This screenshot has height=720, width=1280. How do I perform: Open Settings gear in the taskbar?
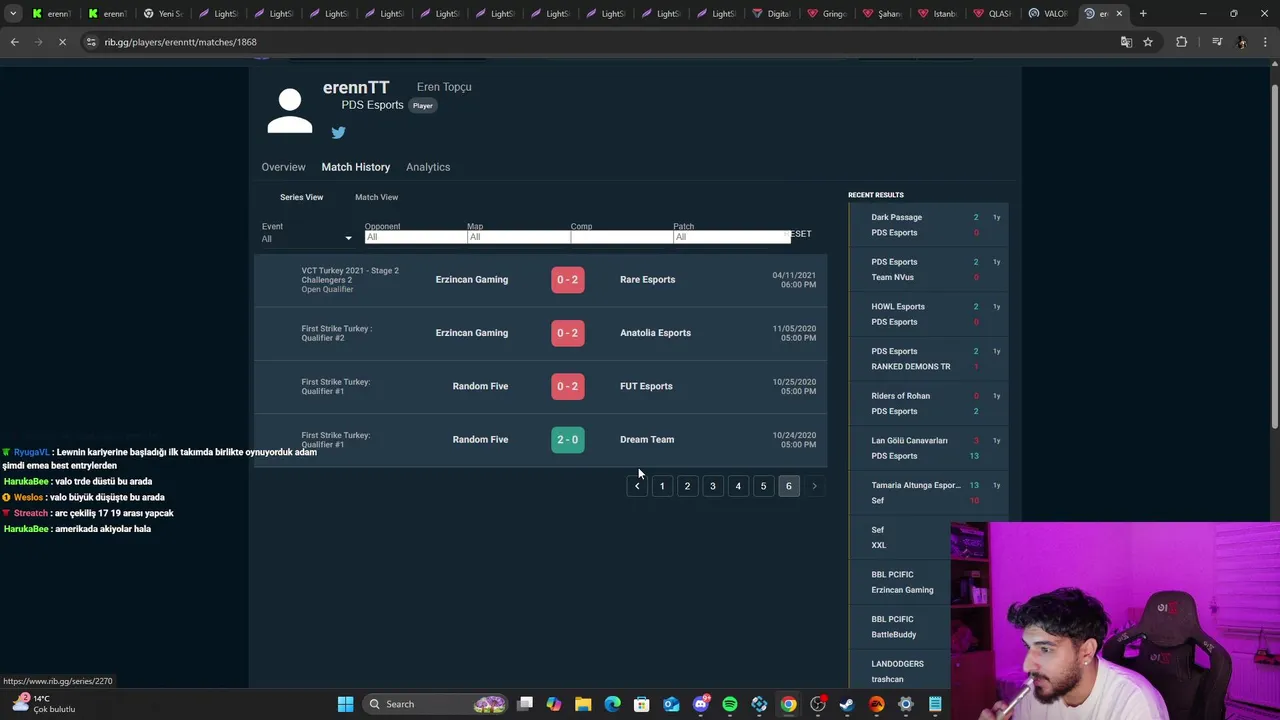tap(906, 704)
